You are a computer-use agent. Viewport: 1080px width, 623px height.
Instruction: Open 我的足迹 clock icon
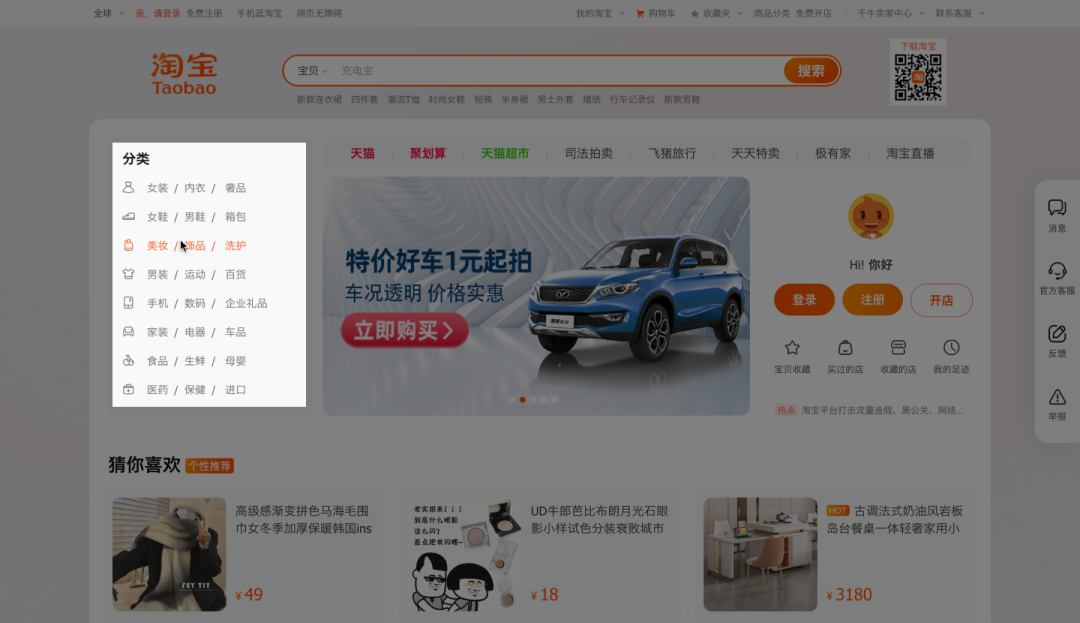[x=951, y=348]
